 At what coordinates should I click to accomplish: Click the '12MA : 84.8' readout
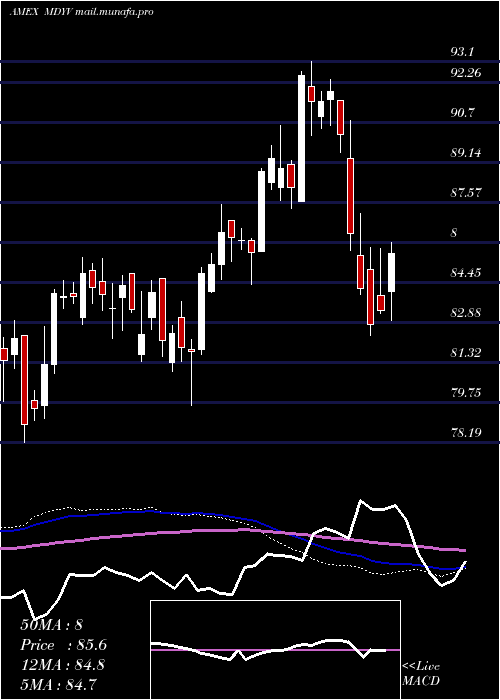coord(62,665)
